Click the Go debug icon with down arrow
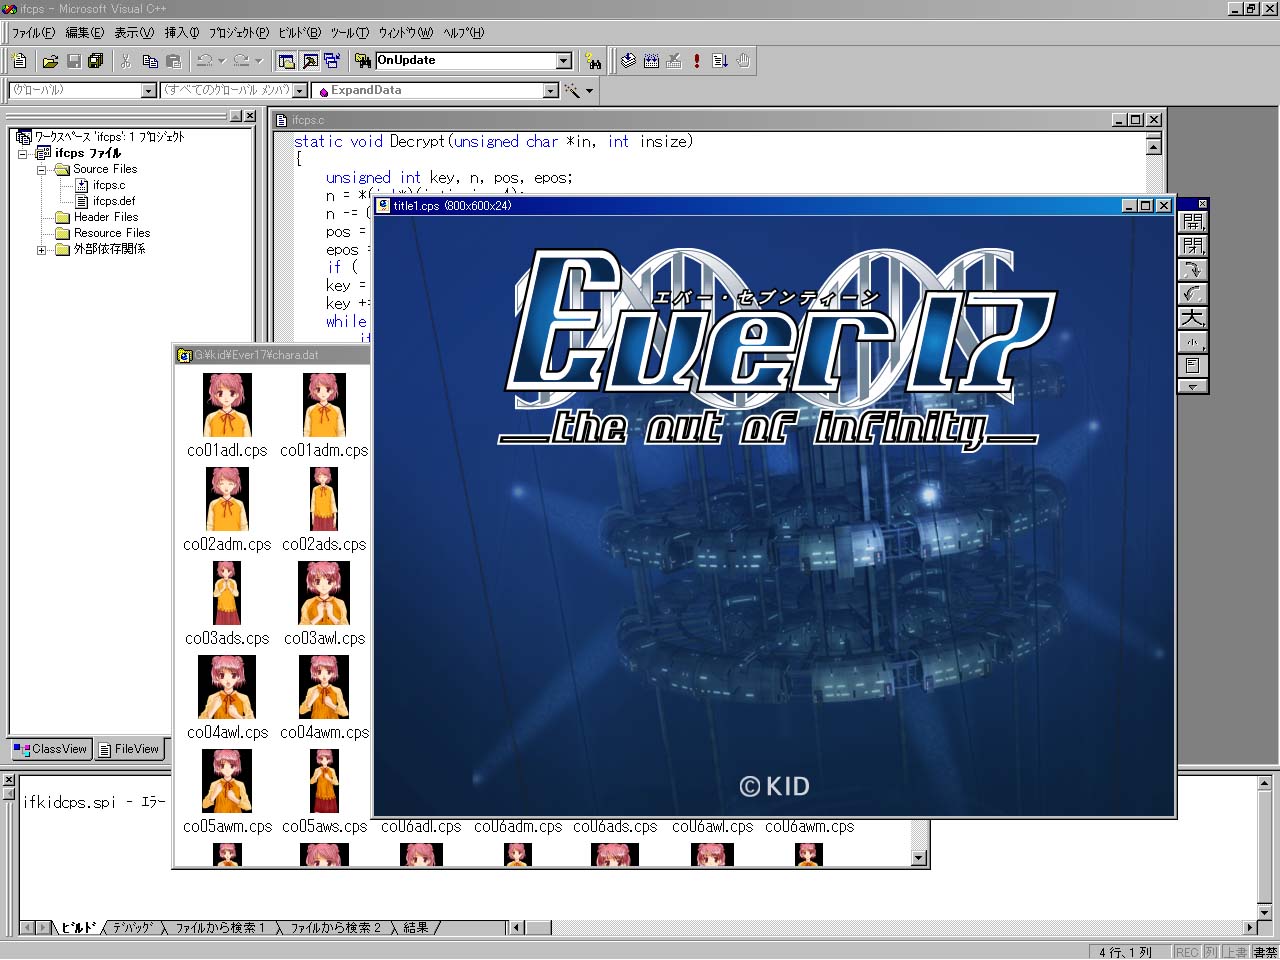 (x=720, y=61)
